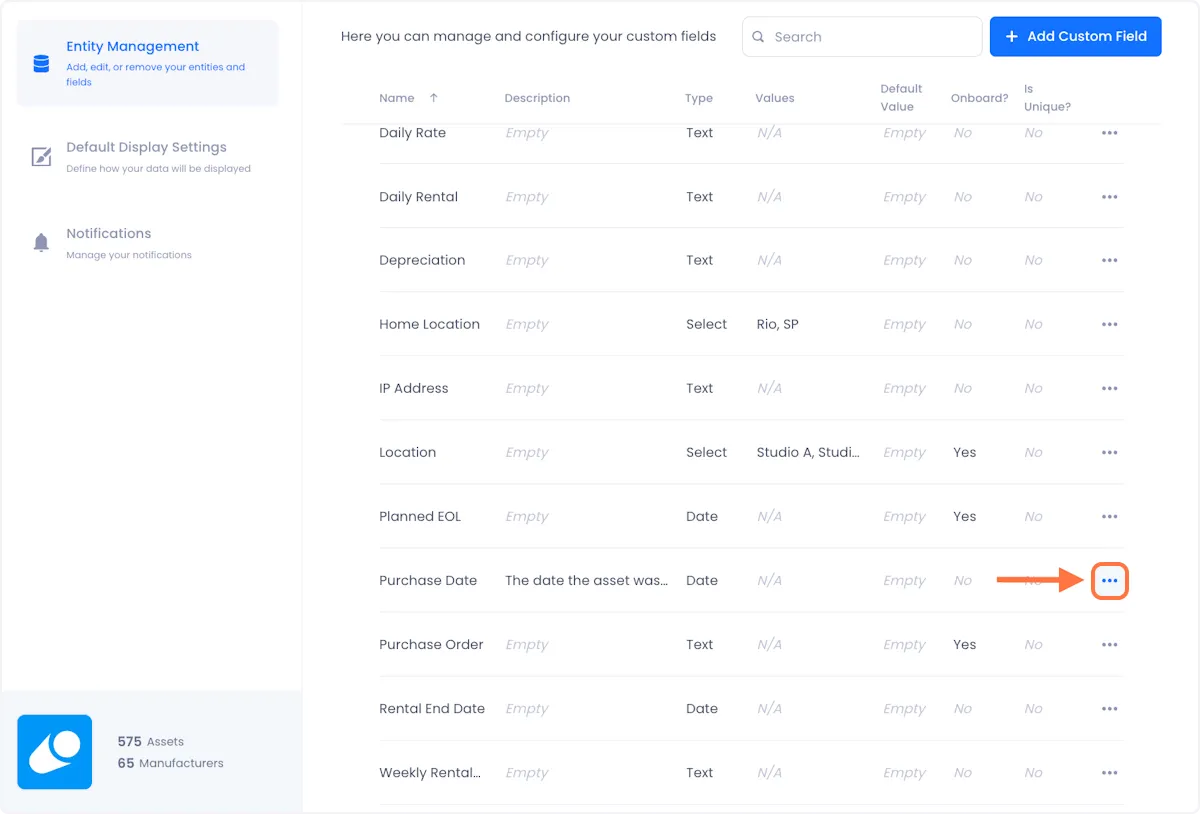The height and width of the screenshot is (814, 1200).
Task: Click 'Studio A, Studi...' values cell
Action: coord(808,452)
